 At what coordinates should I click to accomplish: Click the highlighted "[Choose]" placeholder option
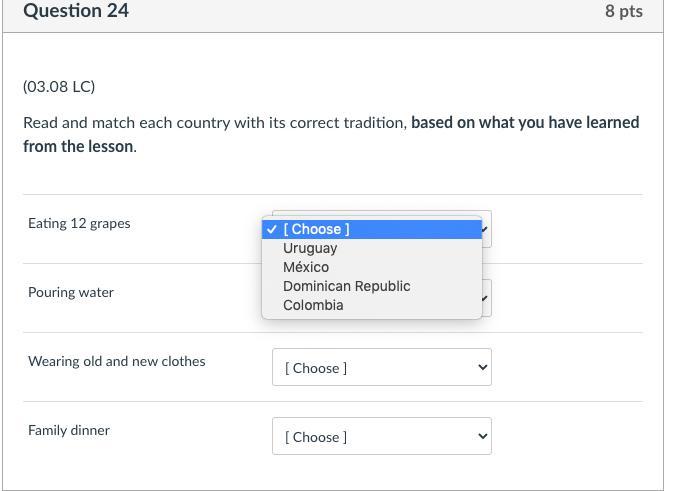coord(316,229)
